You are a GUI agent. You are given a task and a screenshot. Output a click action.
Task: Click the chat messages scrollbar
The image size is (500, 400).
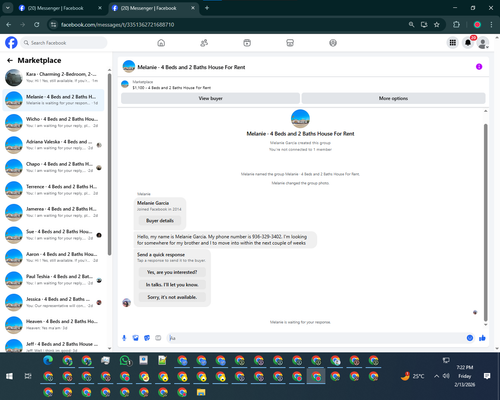(486, 222)
